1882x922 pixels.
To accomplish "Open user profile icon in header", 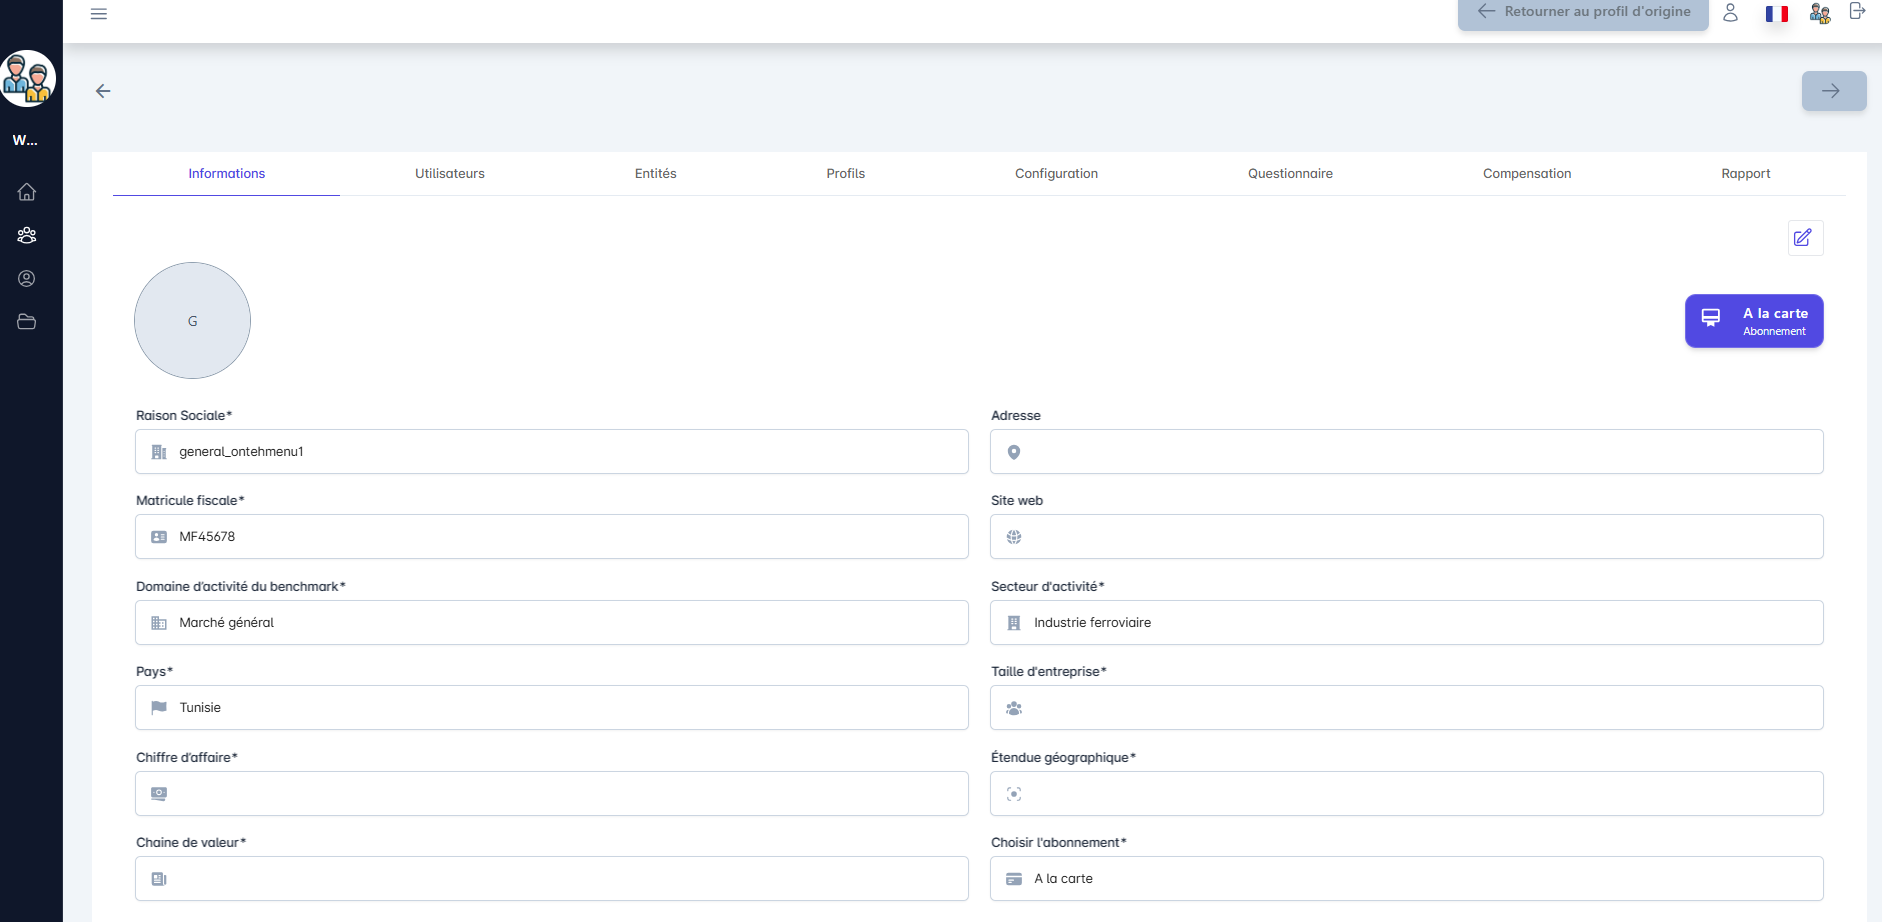I will pos(1730,13).
